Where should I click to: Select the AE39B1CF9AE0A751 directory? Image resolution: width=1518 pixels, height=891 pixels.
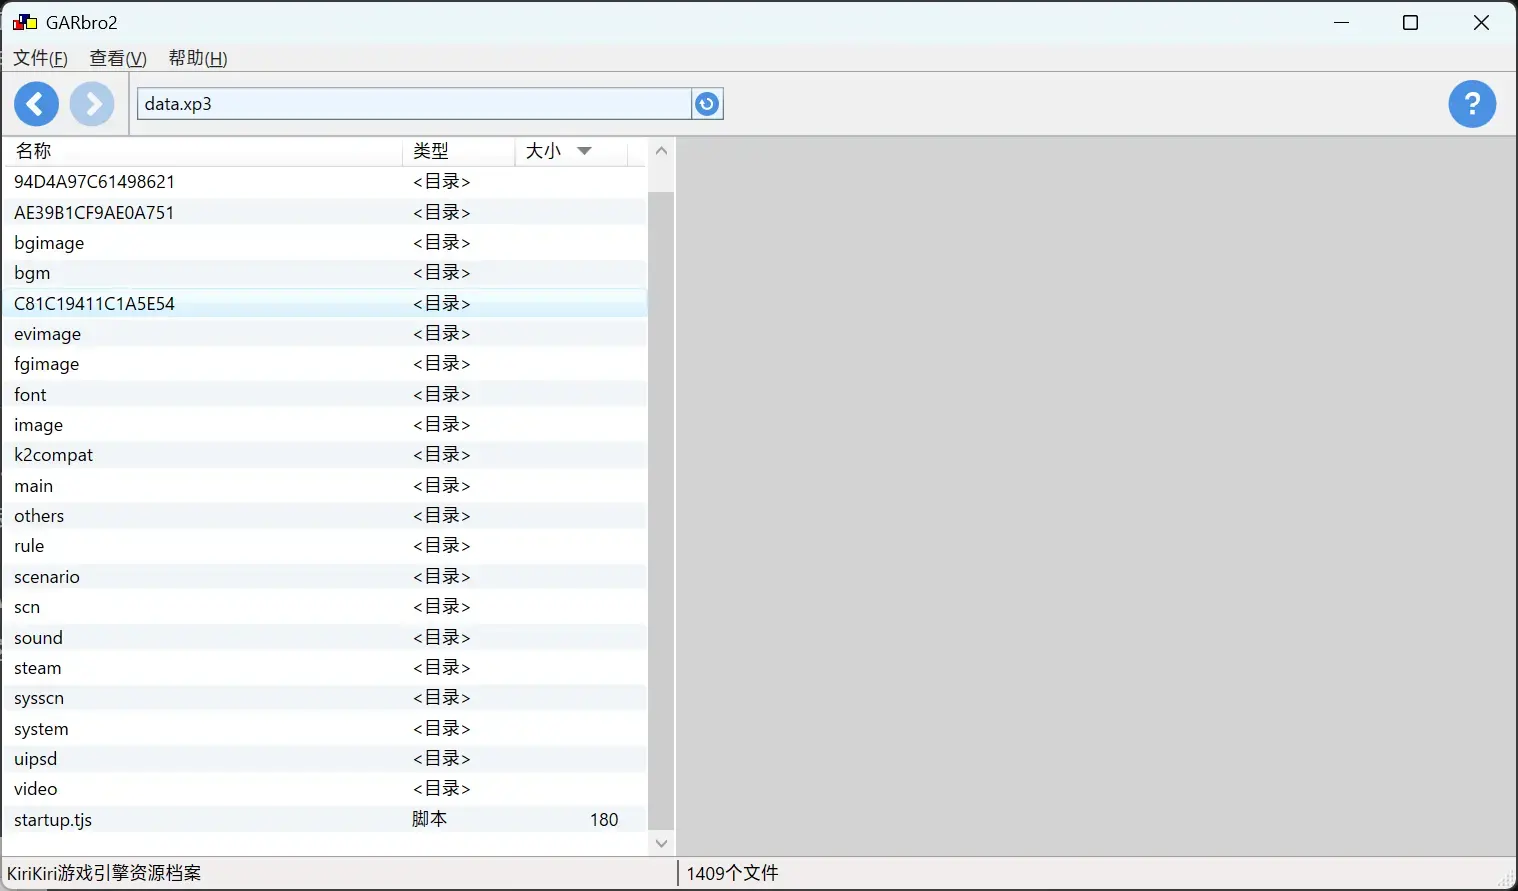325,212
